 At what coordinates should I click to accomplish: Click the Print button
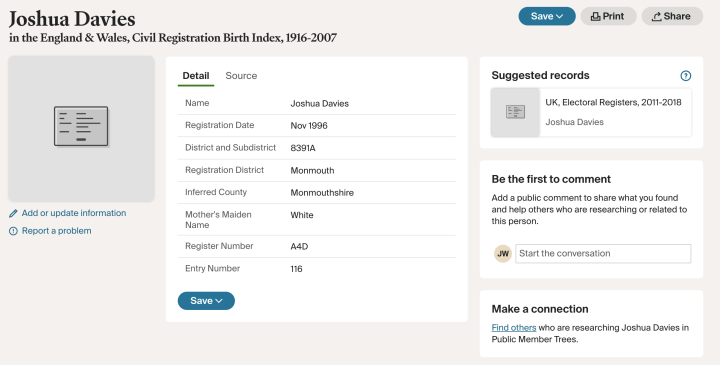click(x=608, y=16)
